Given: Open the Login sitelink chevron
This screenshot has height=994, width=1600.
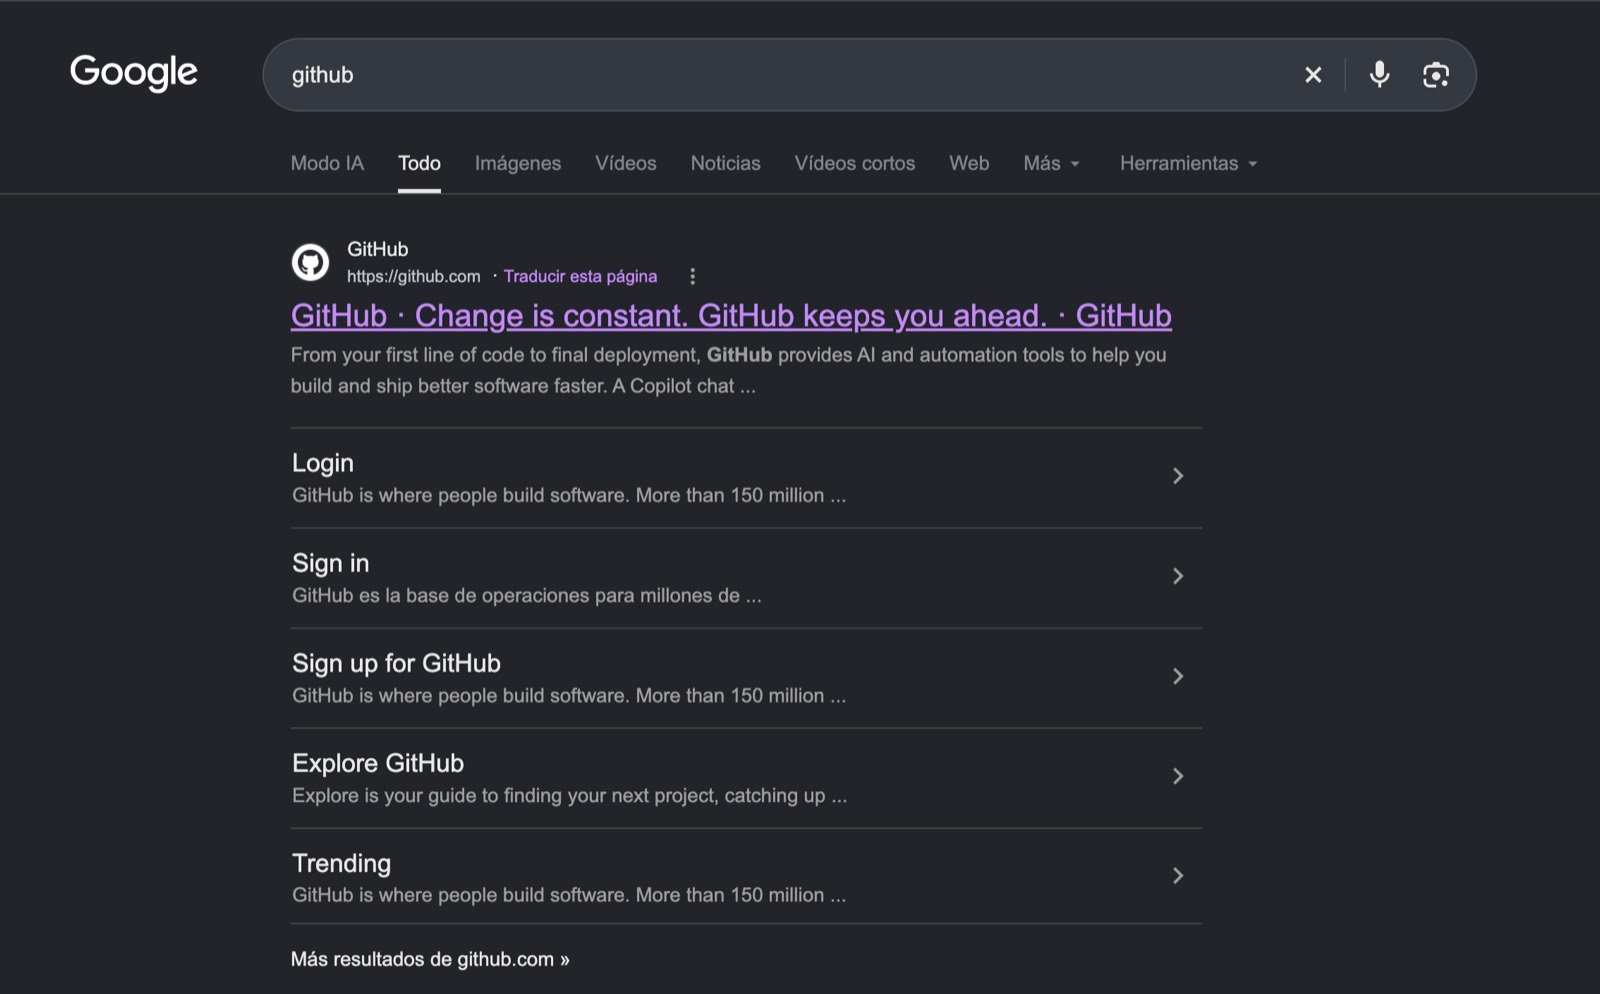Looking at the screenshot, I should (x=1178, y=476).
